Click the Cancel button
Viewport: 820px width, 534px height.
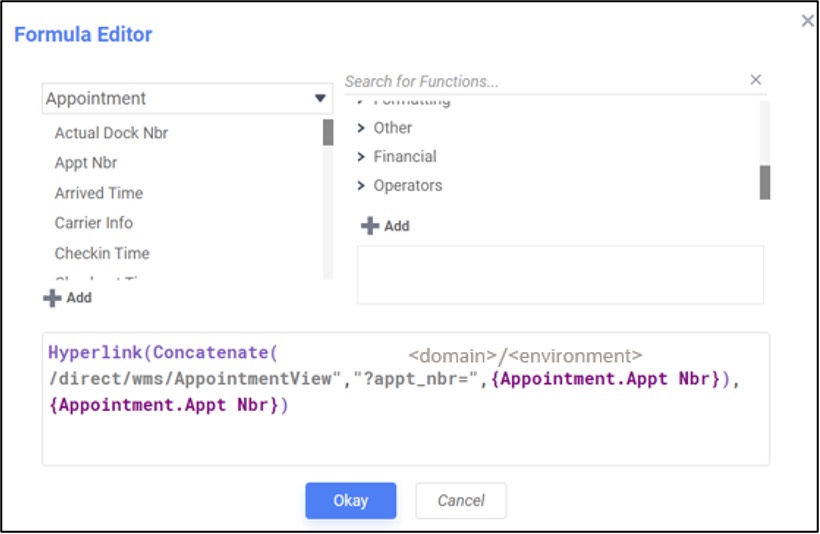tap(461, 500)
